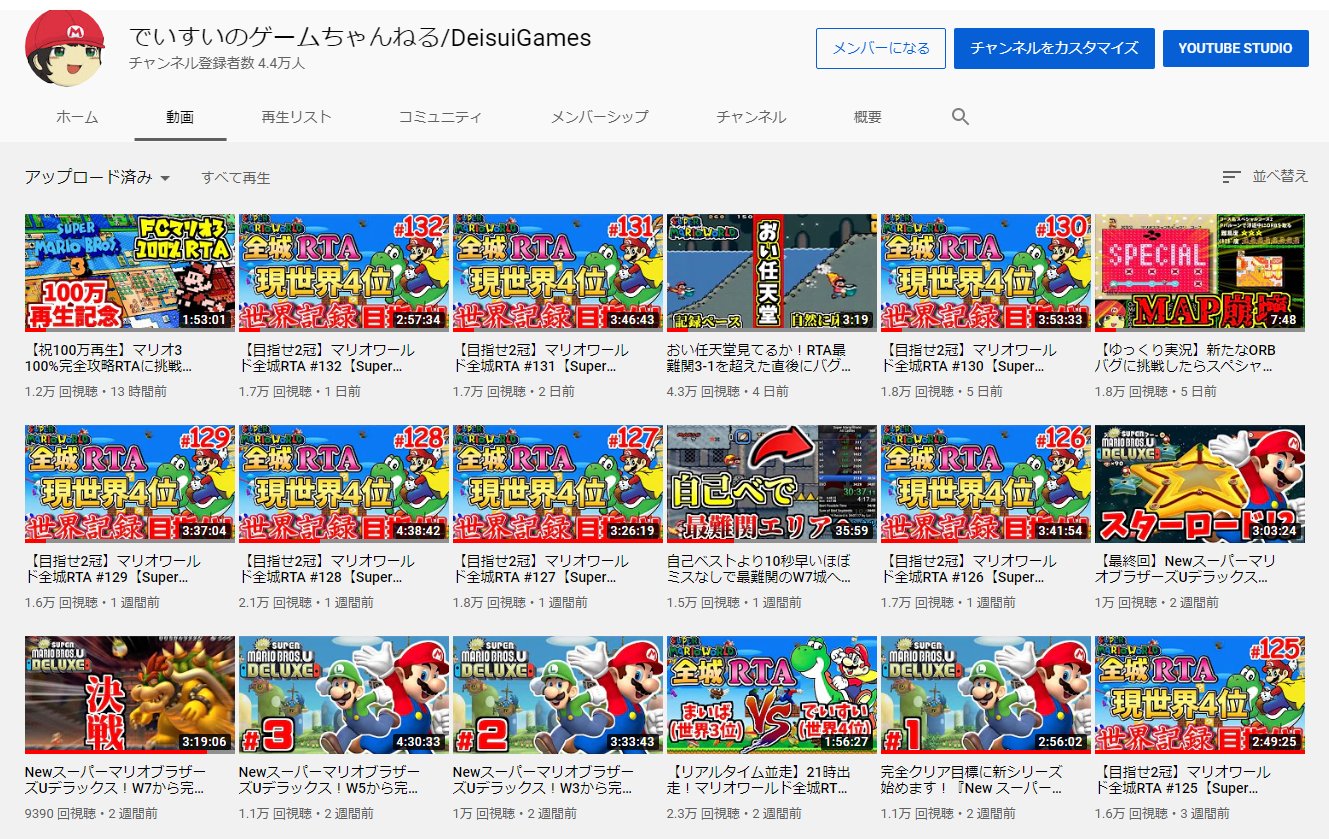Open the #127 全城RTA thumbnail
This screenshot has width=1329, height=839.
click(x=558, y=484)
